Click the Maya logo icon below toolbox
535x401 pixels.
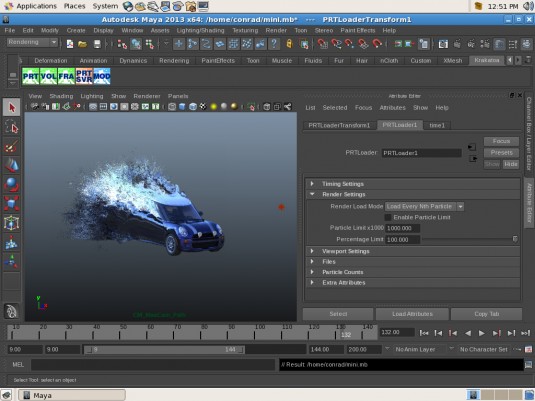click(12, 311)
